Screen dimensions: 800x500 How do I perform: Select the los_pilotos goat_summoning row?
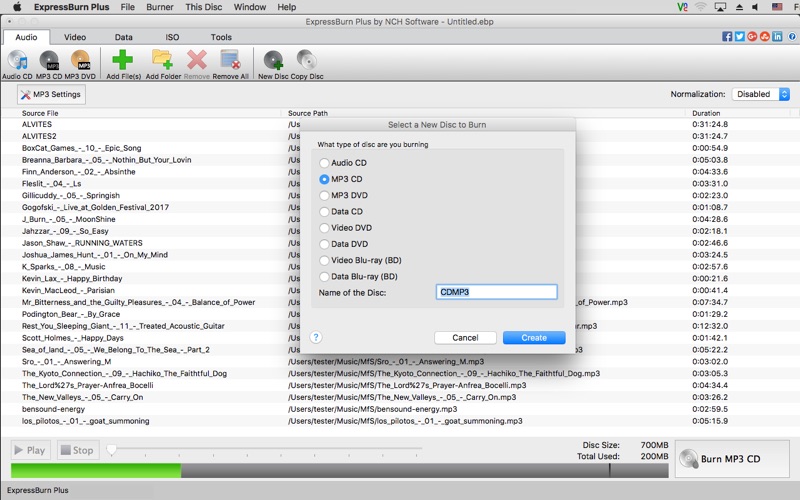click(400, 421)
